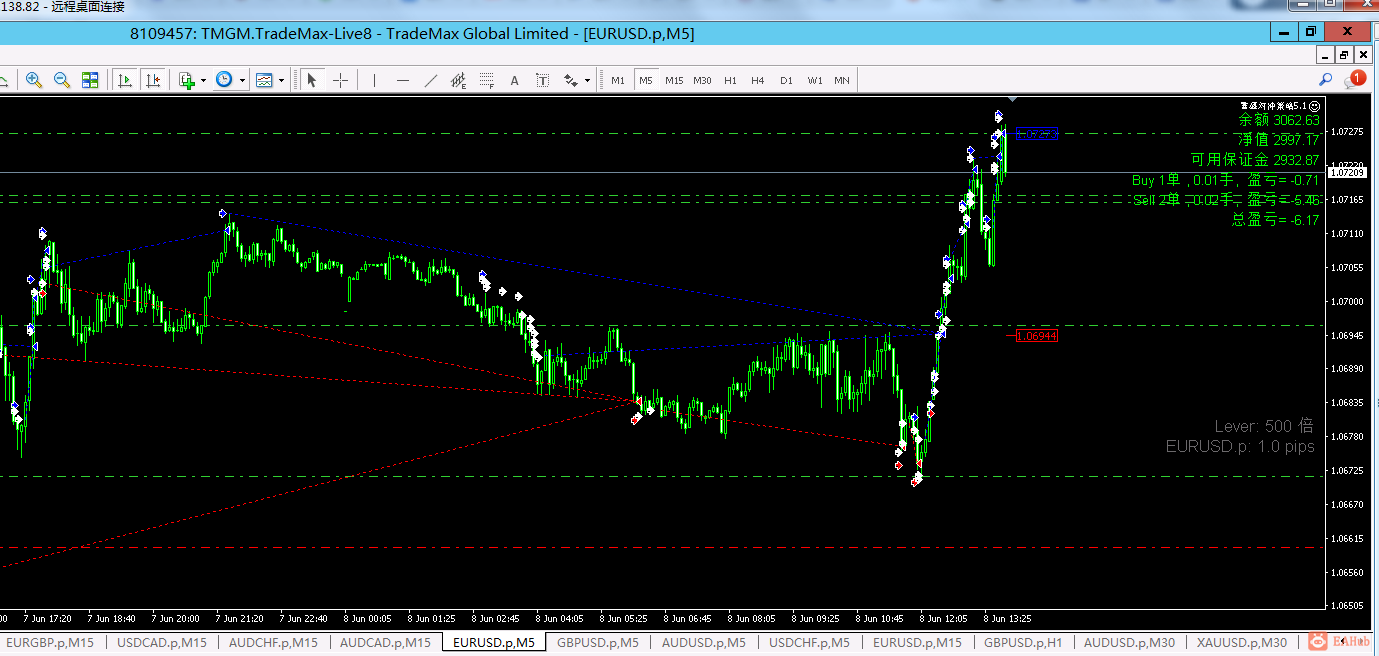Expand the Arrows dropdown arrow
1379x656 pixels.
pyautogui.click(x=587, y=80)
